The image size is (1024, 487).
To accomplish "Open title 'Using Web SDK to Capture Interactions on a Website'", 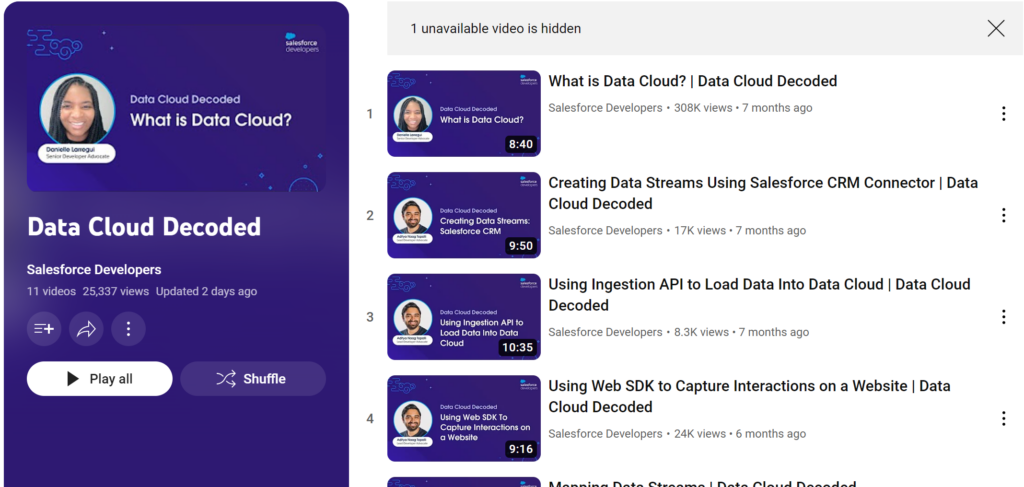I will pyautogui.click(x=749, y=396).
